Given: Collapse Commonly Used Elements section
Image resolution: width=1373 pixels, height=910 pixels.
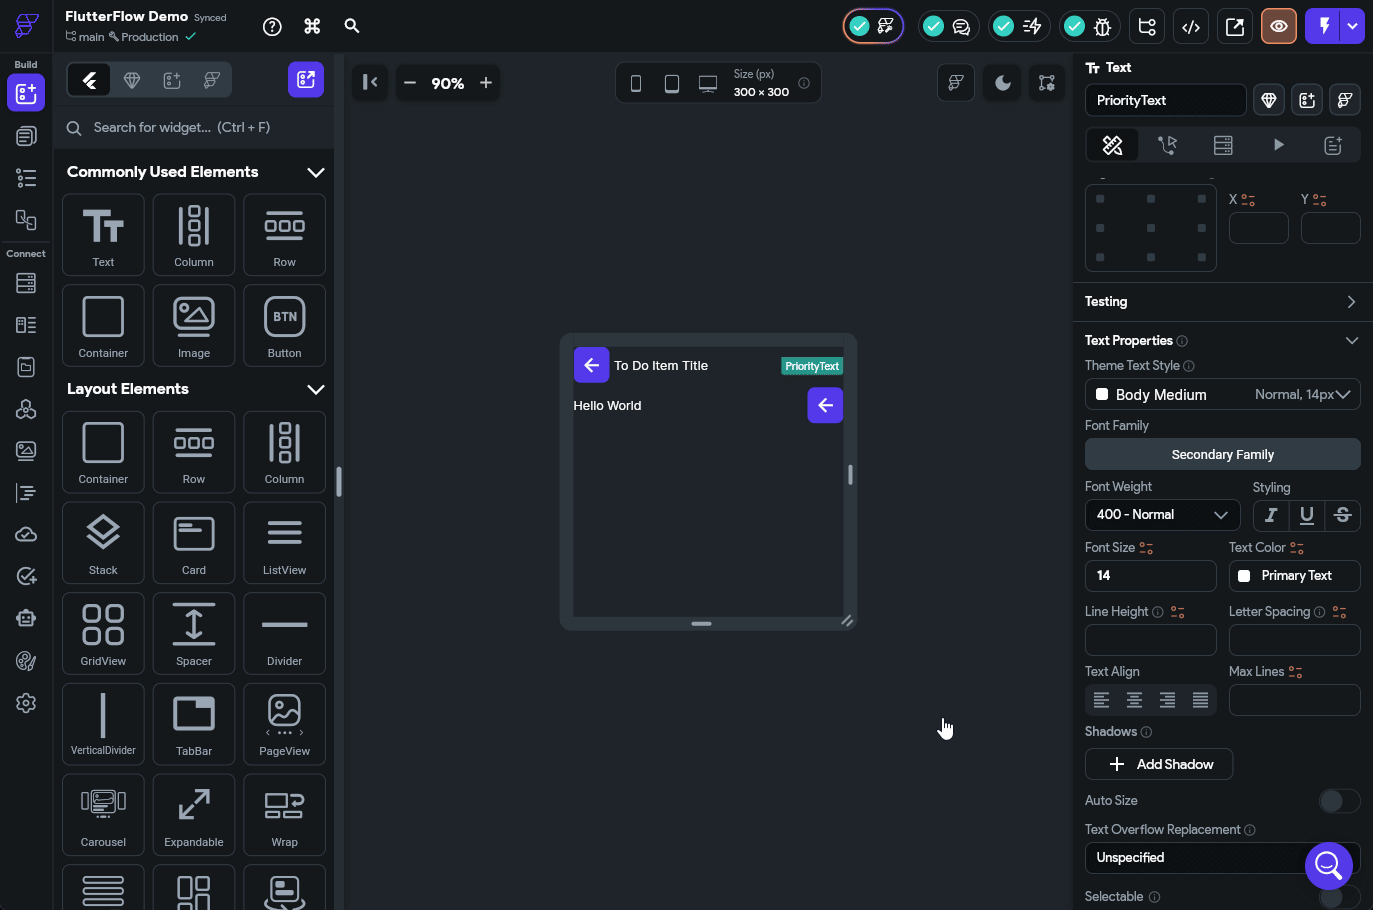Looking at the screenshot, I should click(x=316, y=172).
